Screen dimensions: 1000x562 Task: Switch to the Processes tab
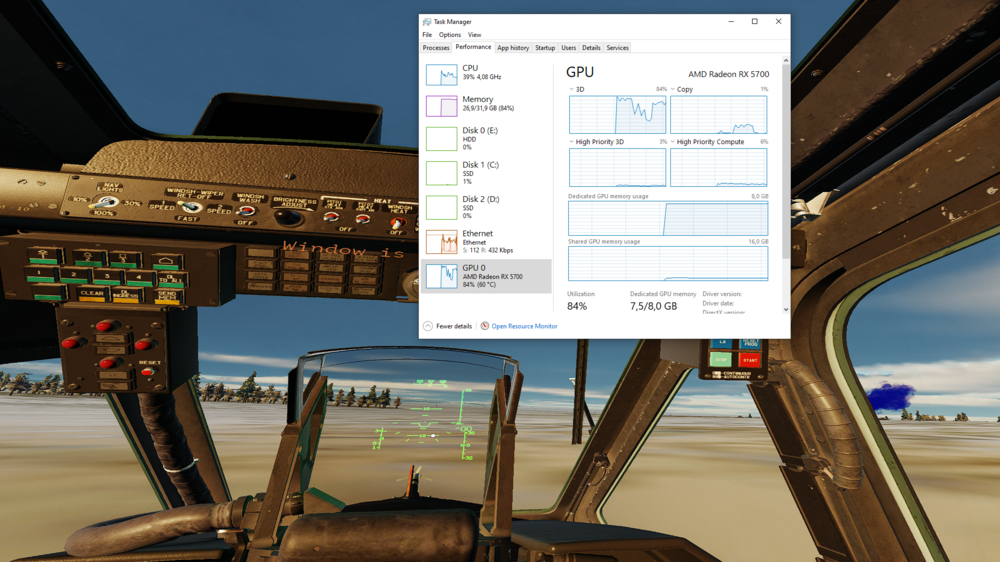[436, 48]
